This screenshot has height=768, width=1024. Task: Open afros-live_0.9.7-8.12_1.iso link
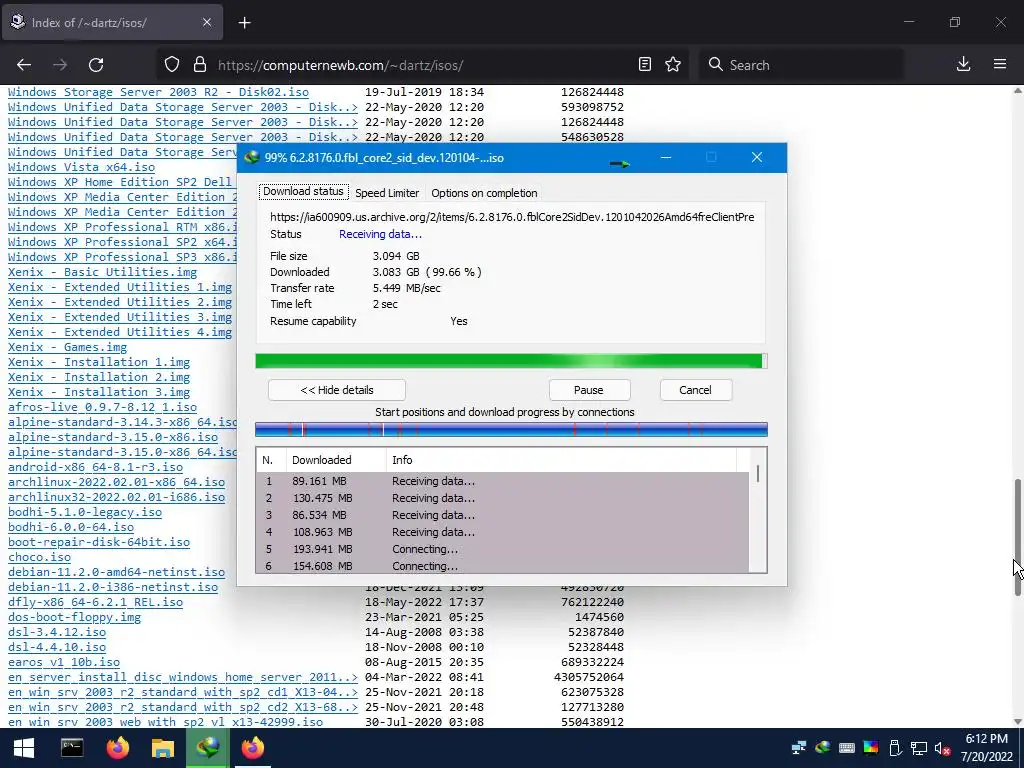(103, 408)
